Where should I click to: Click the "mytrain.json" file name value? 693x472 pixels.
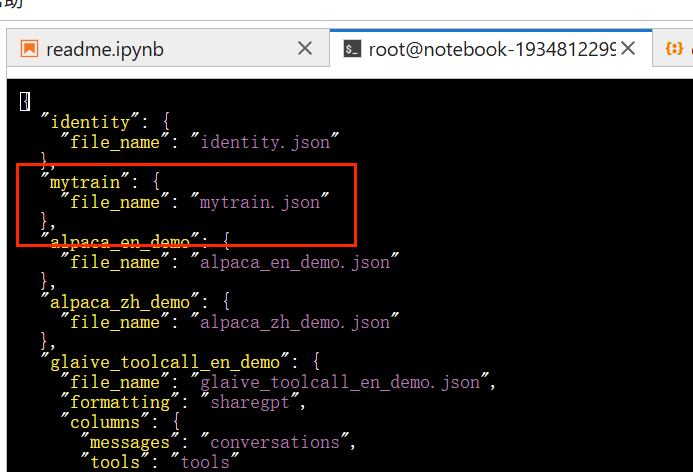[260, 202]
